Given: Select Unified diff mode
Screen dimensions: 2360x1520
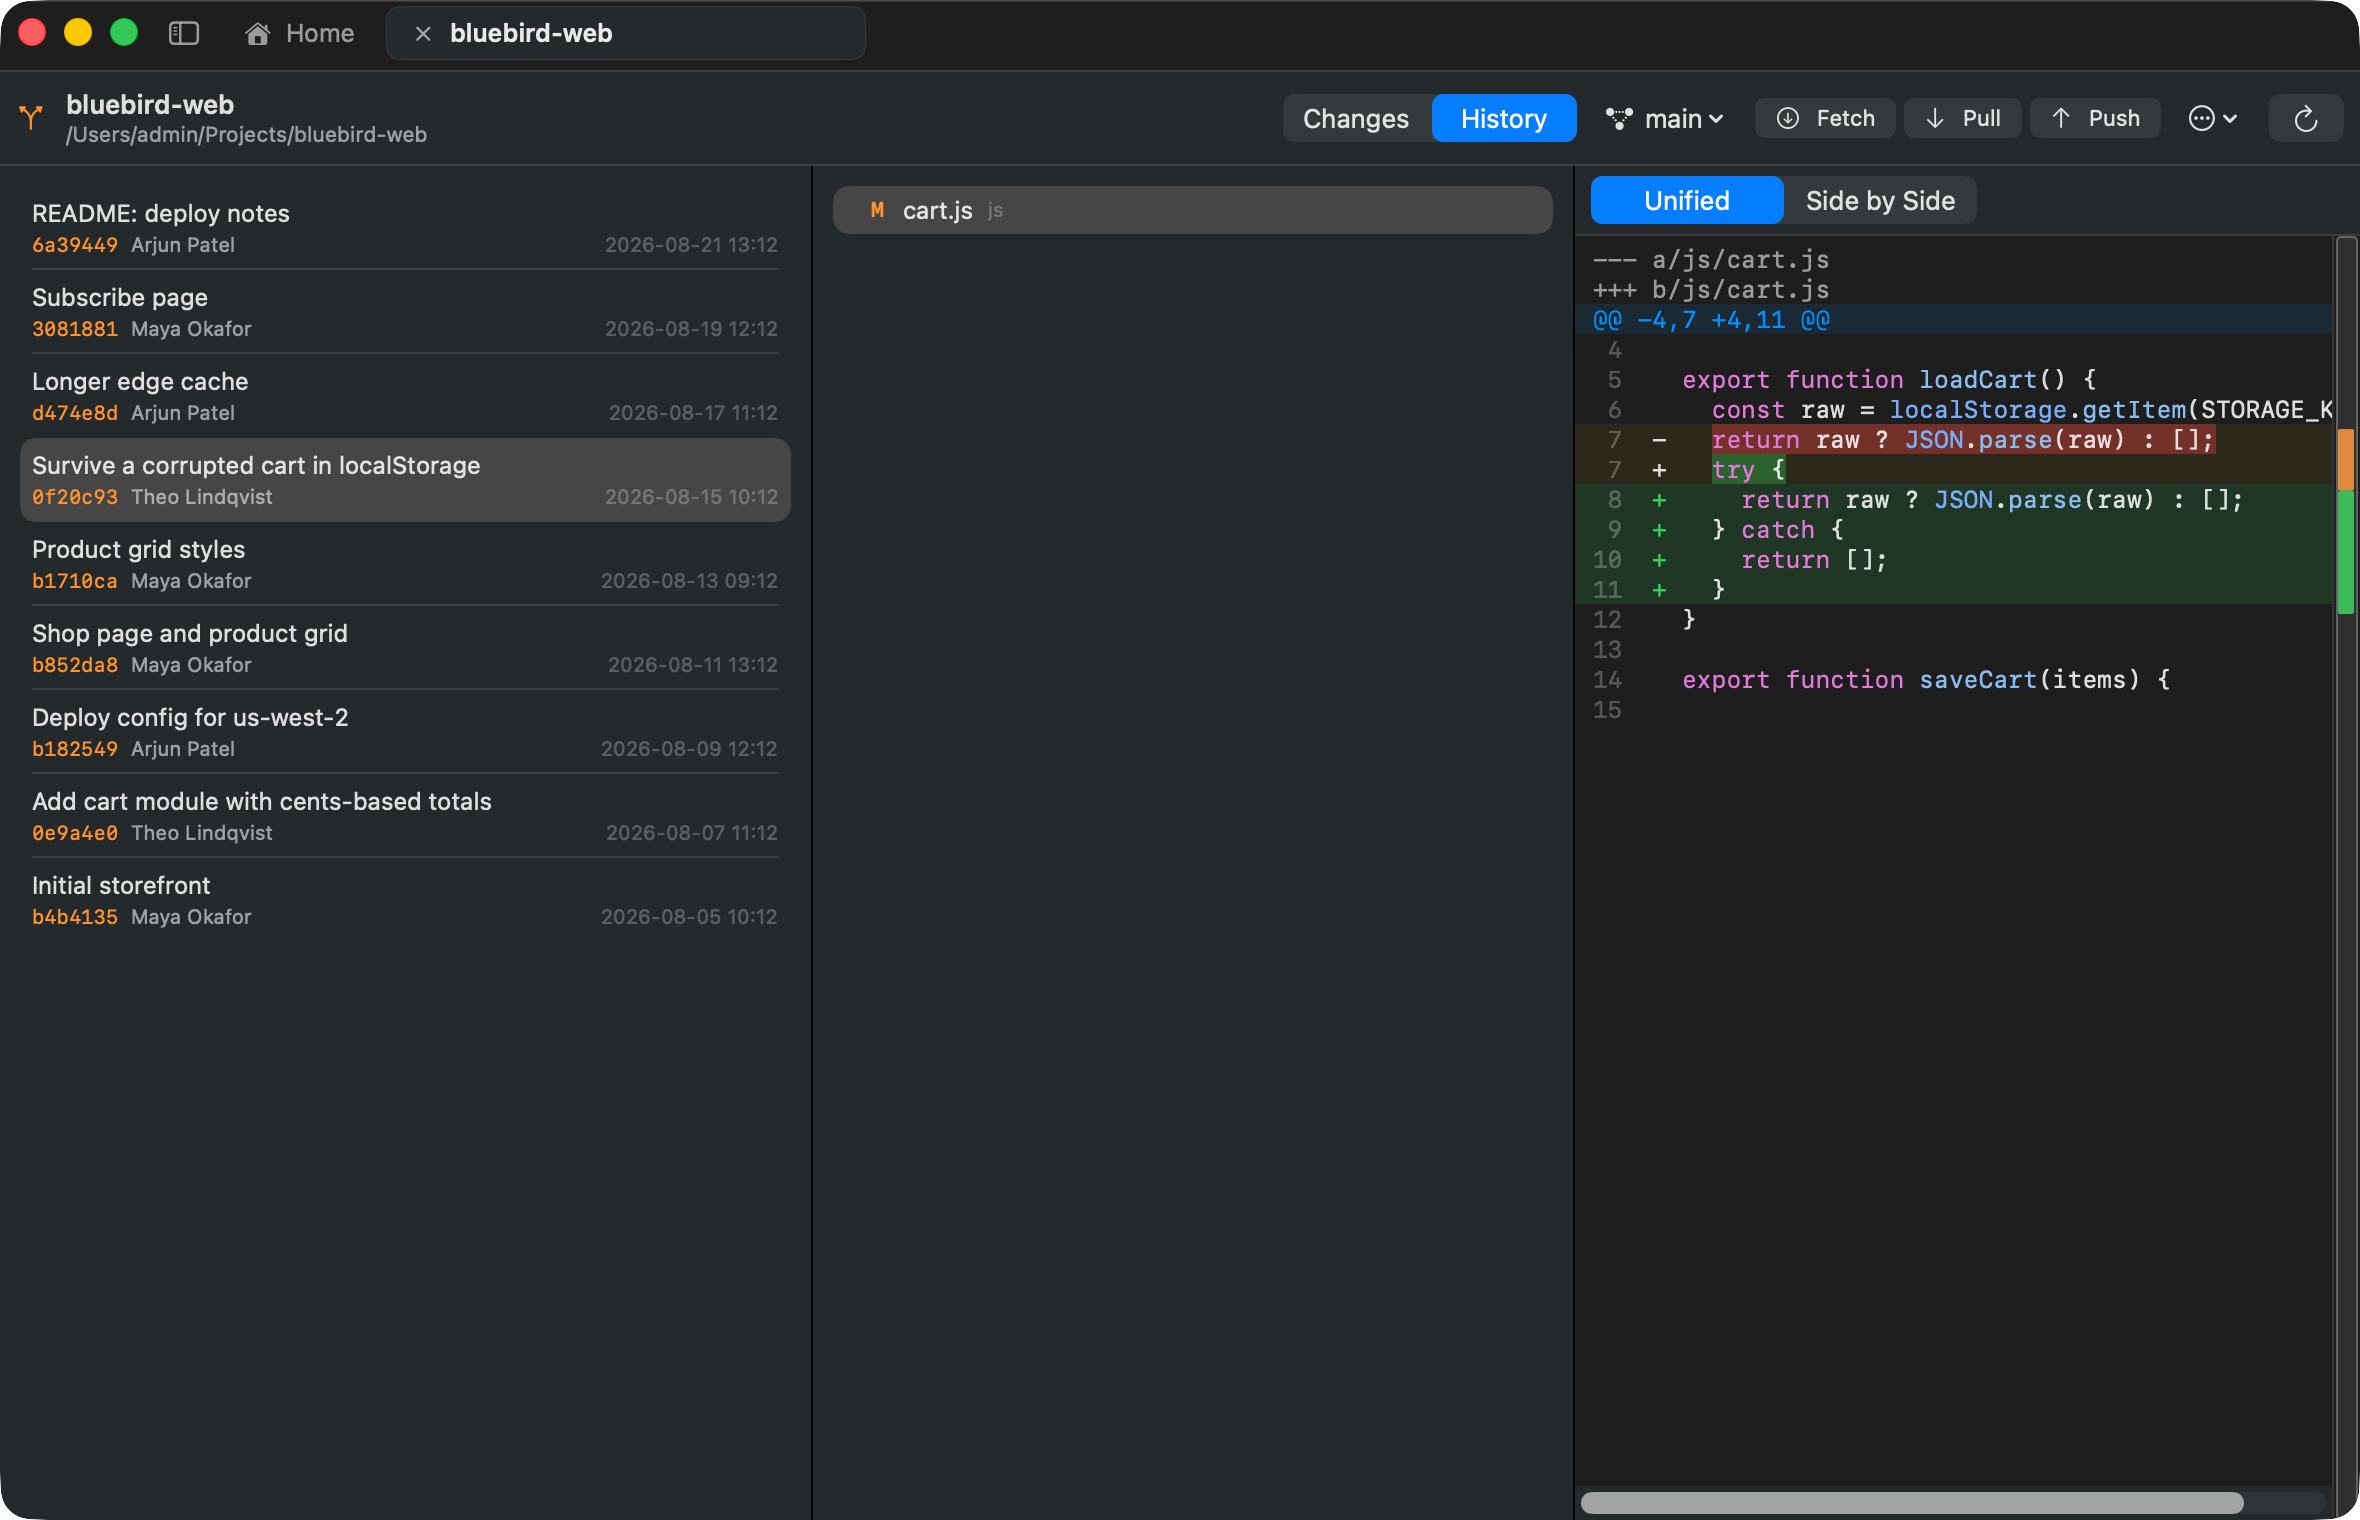Looking at the screenshot, I should tap(1687, 200).
